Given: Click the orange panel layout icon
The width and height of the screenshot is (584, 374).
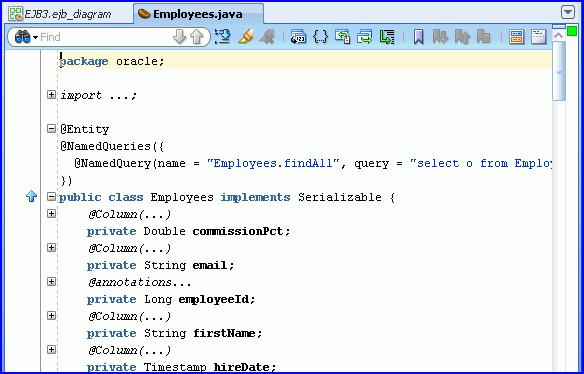Looking at the screenshot, I should pyautogui.click(x=517, y=37).
